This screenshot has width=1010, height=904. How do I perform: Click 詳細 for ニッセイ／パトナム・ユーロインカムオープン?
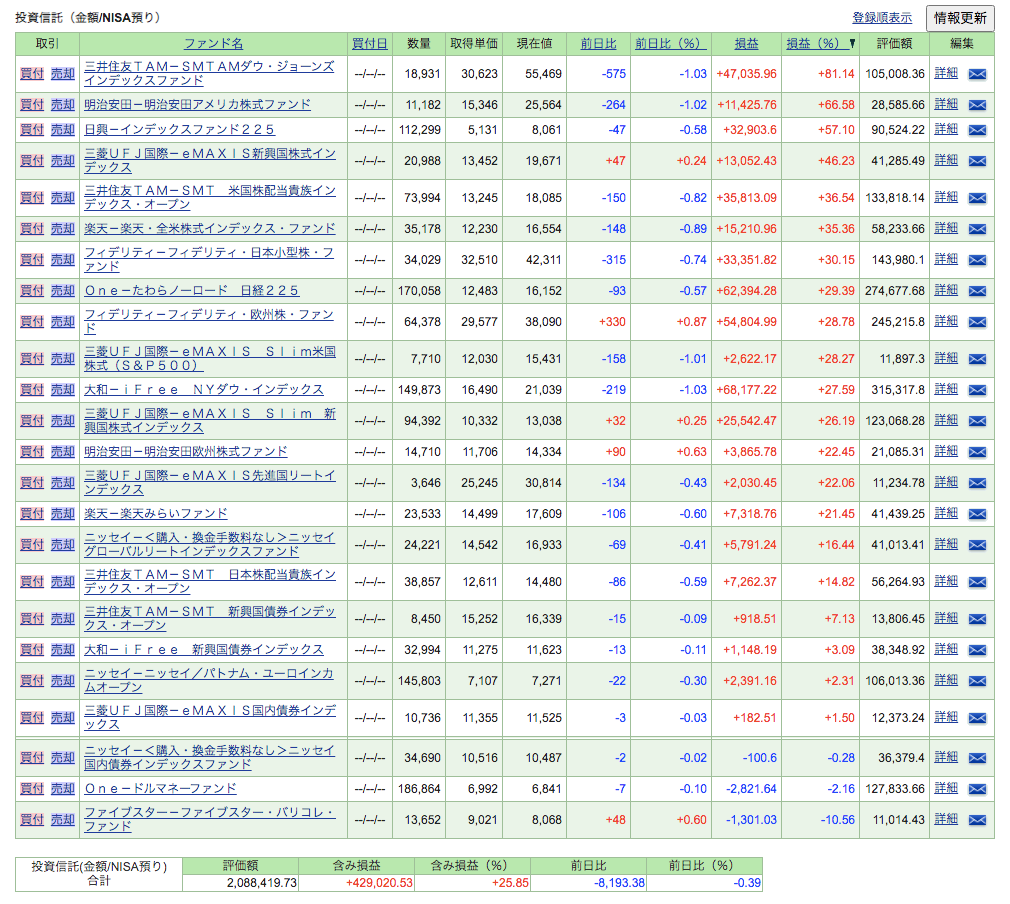946,680
